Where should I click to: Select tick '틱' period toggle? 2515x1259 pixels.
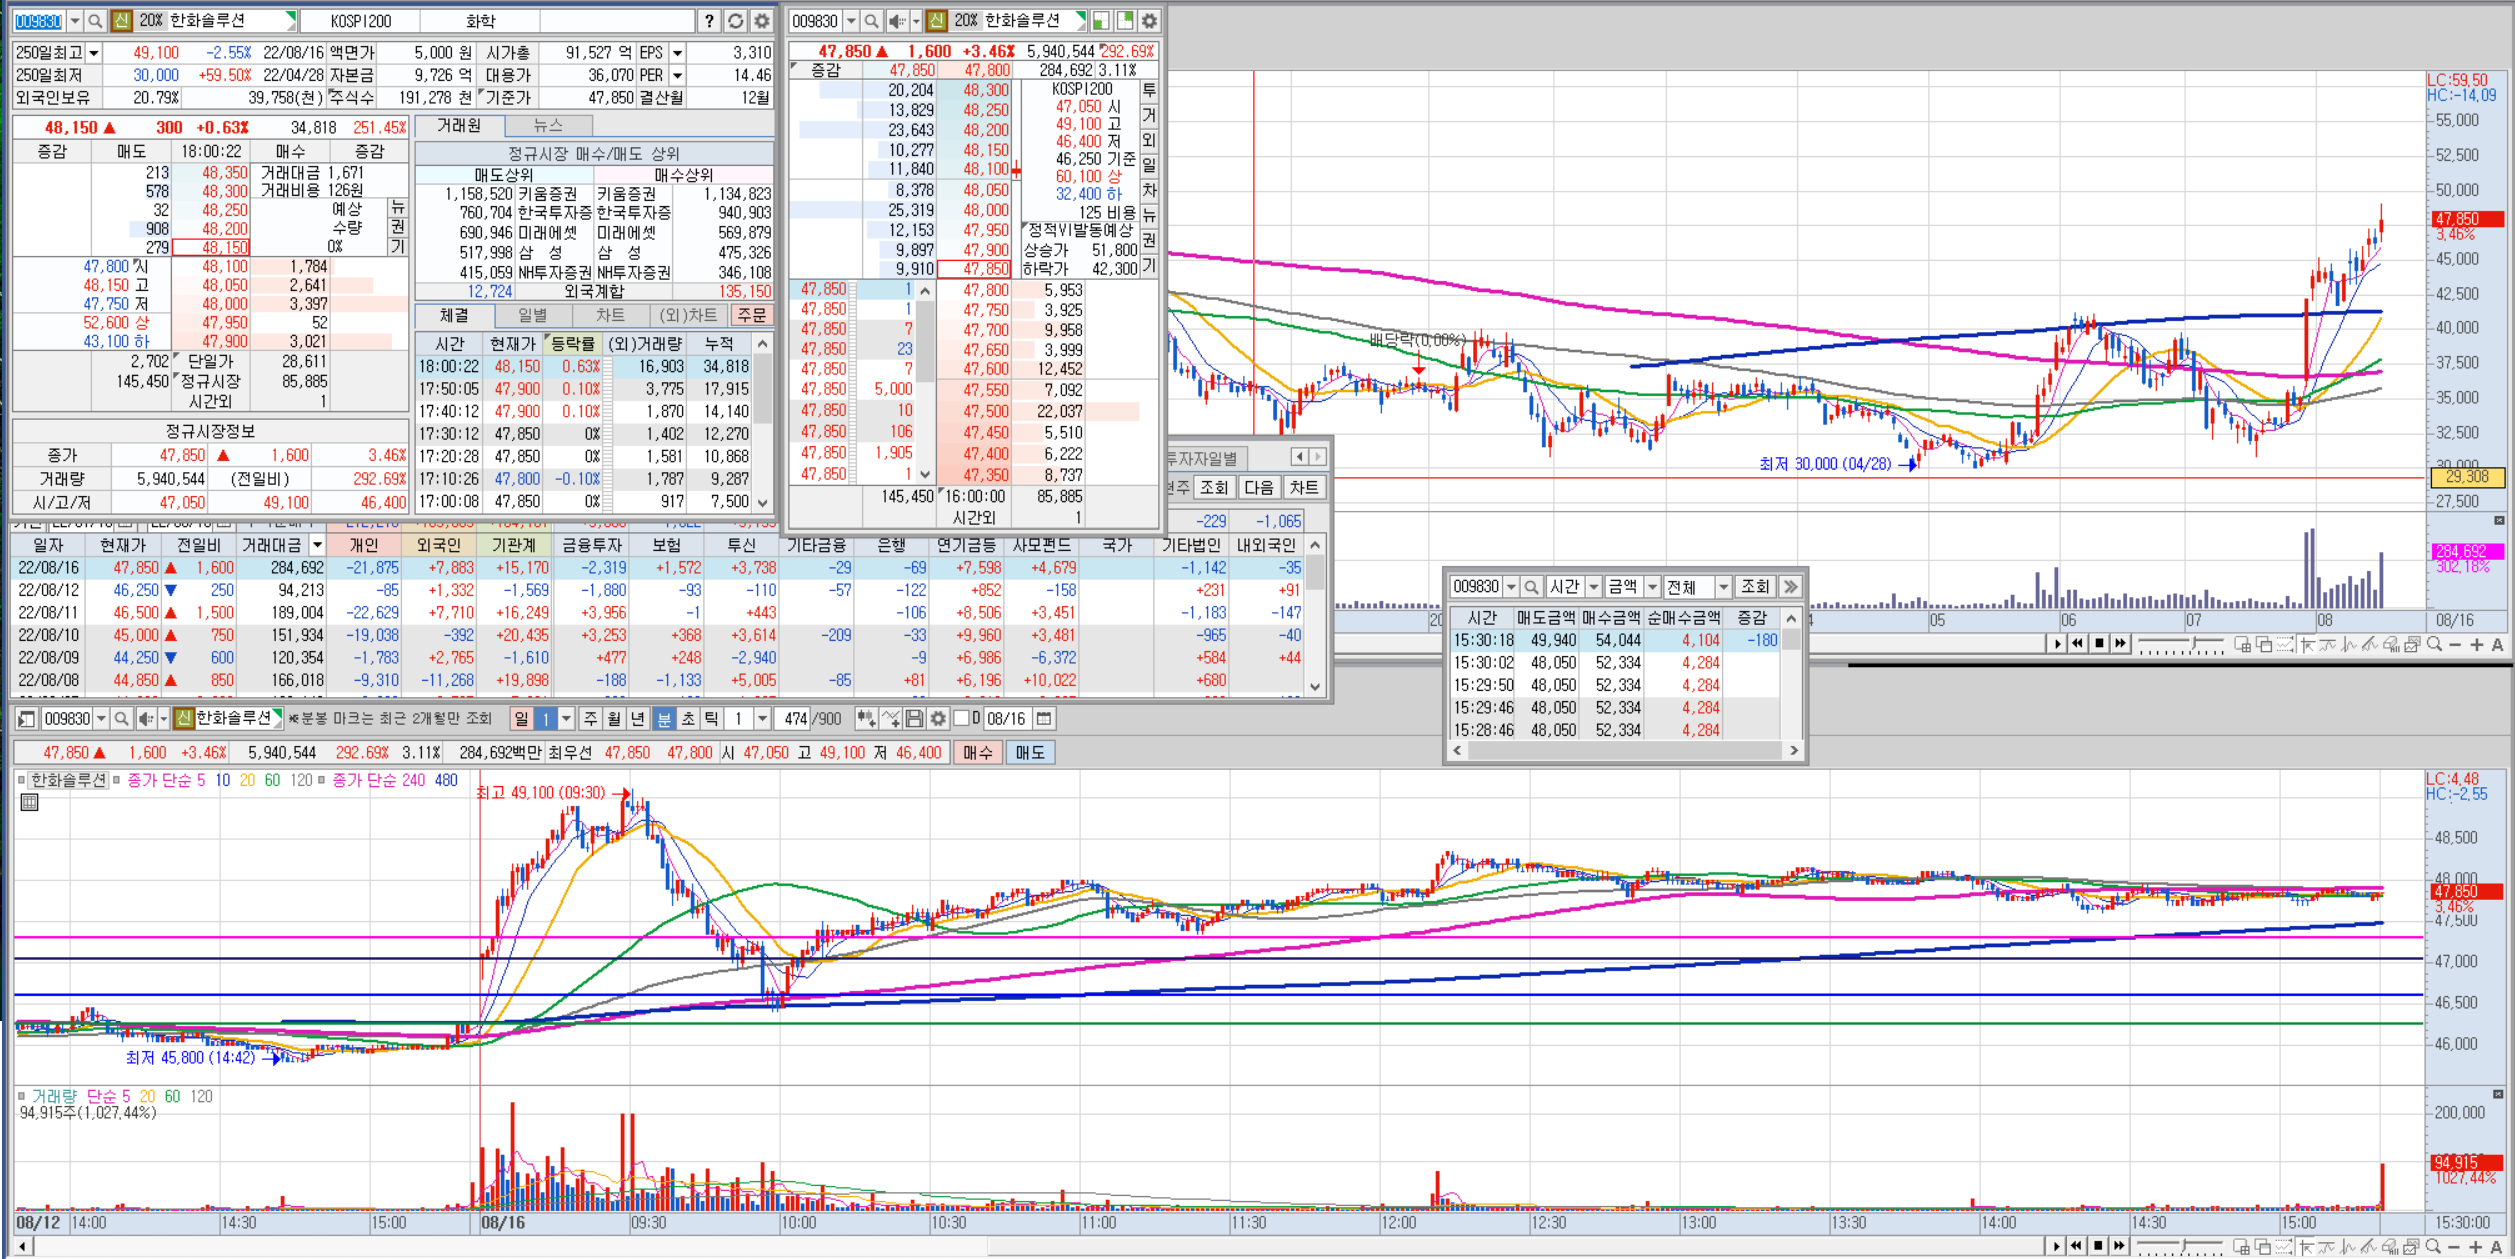712,719
